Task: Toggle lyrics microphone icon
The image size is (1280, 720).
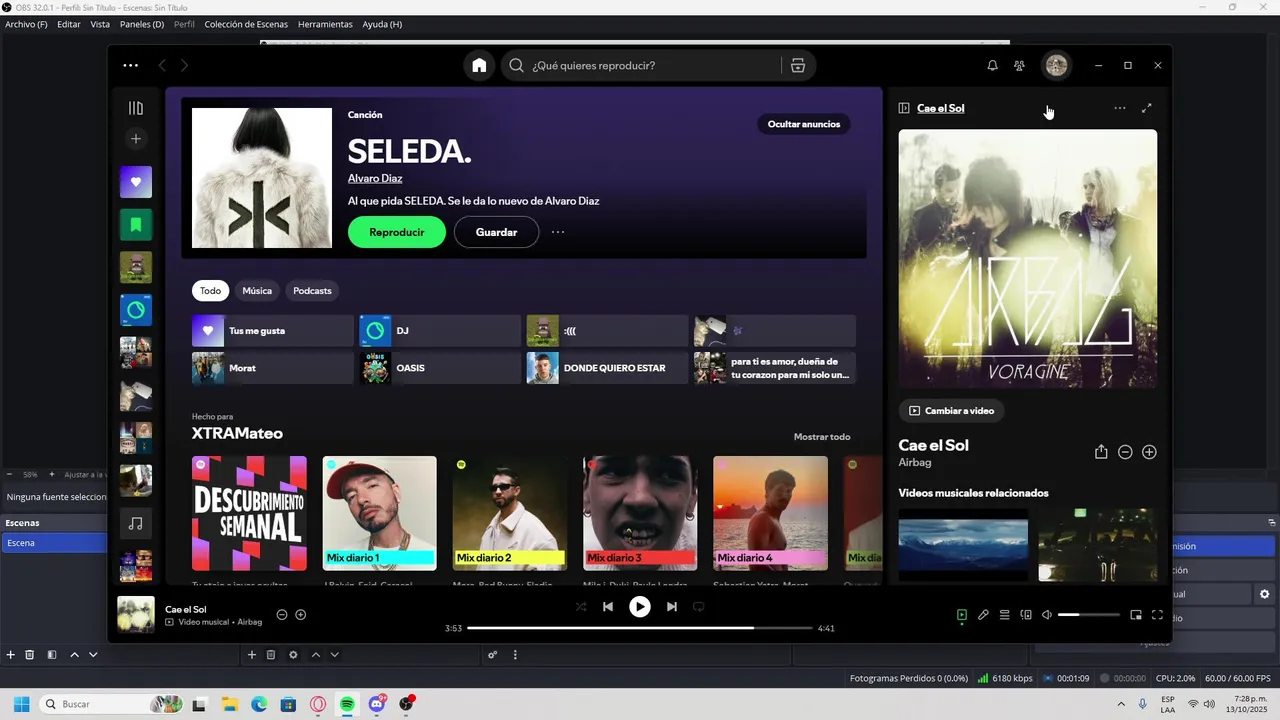Action: point(983,615)
